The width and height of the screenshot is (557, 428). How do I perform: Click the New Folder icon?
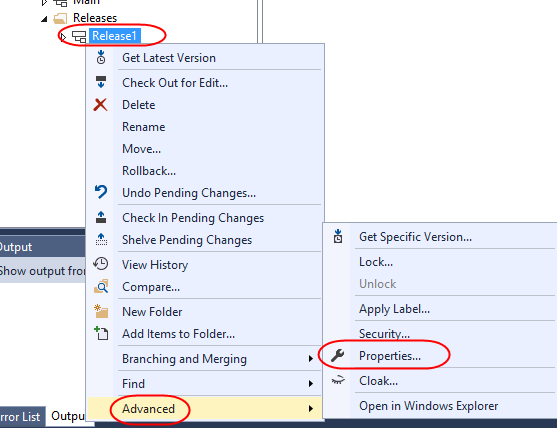point(101,311)
